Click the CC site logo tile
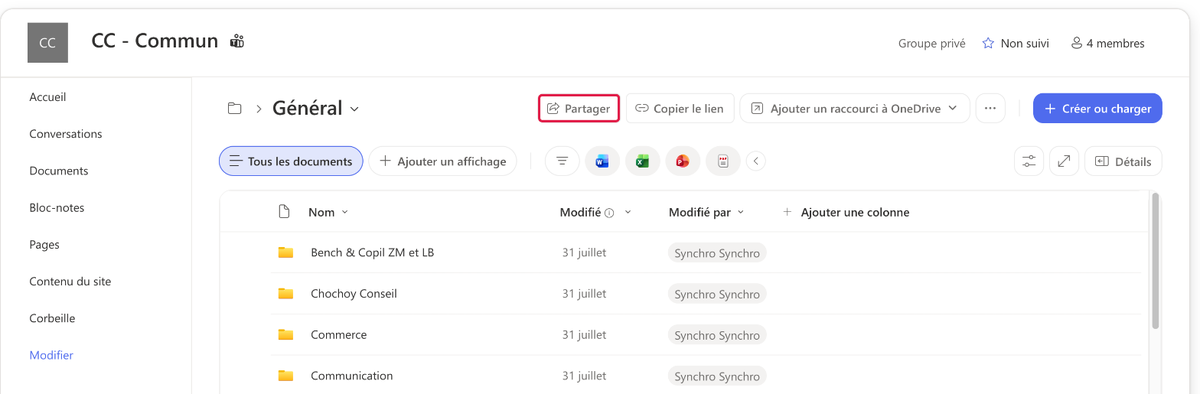Screen dimensions: 1200x394 tap(47, 43)
